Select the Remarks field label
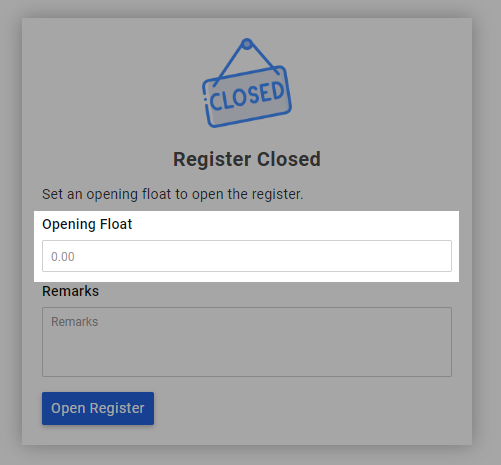 [70, 291]
